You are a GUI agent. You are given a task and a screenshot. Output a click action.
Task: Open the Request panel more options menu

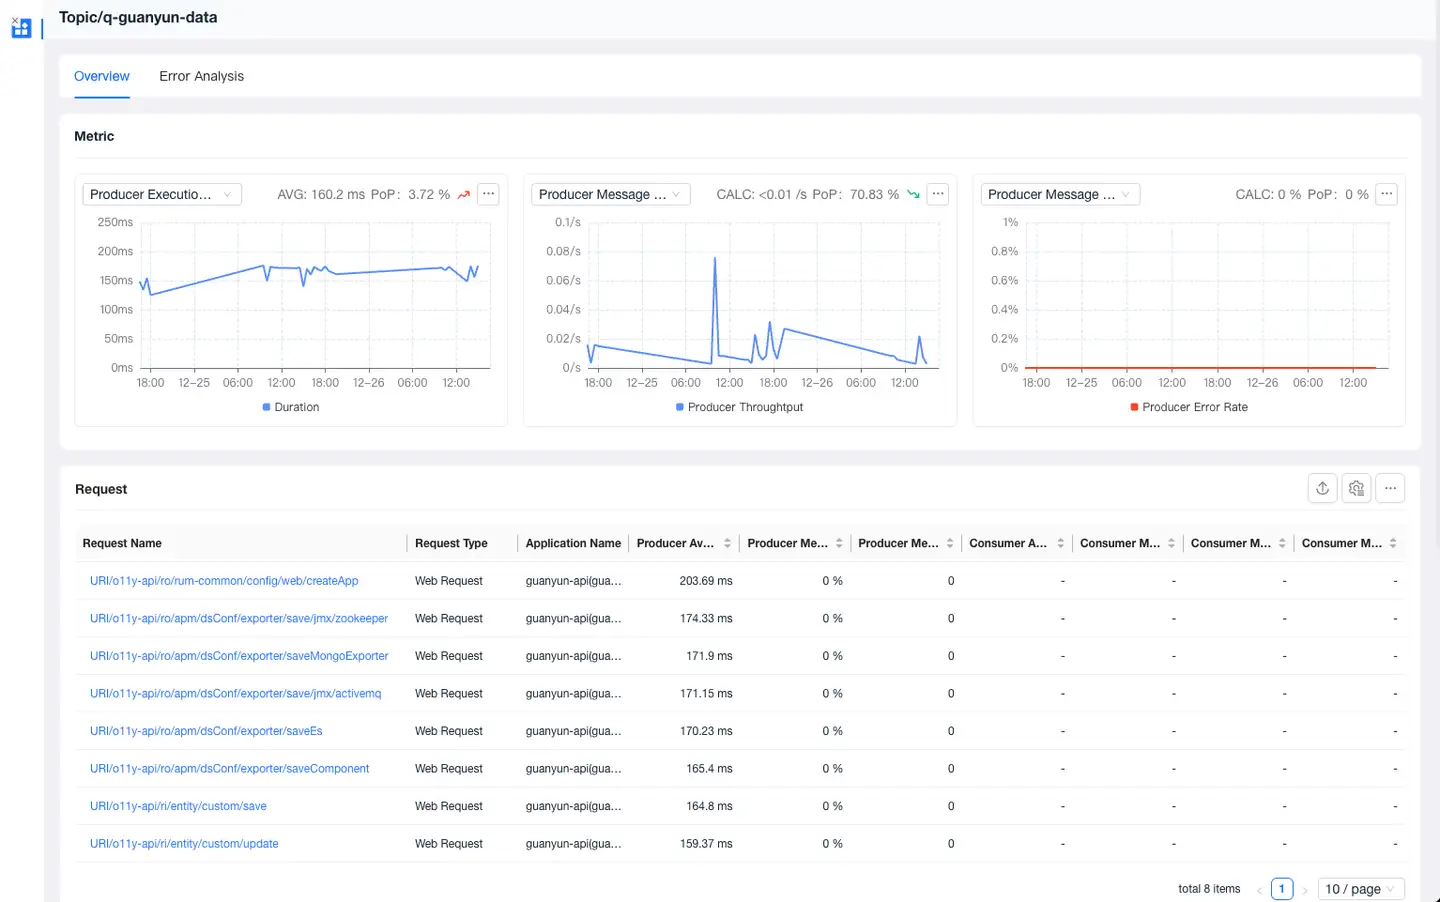(1390, 488)
